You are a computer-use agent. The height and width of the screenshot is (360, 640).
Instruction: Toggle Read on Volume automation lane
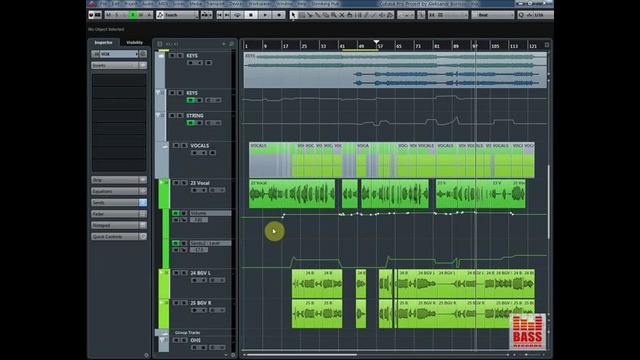tap(176, 213)
